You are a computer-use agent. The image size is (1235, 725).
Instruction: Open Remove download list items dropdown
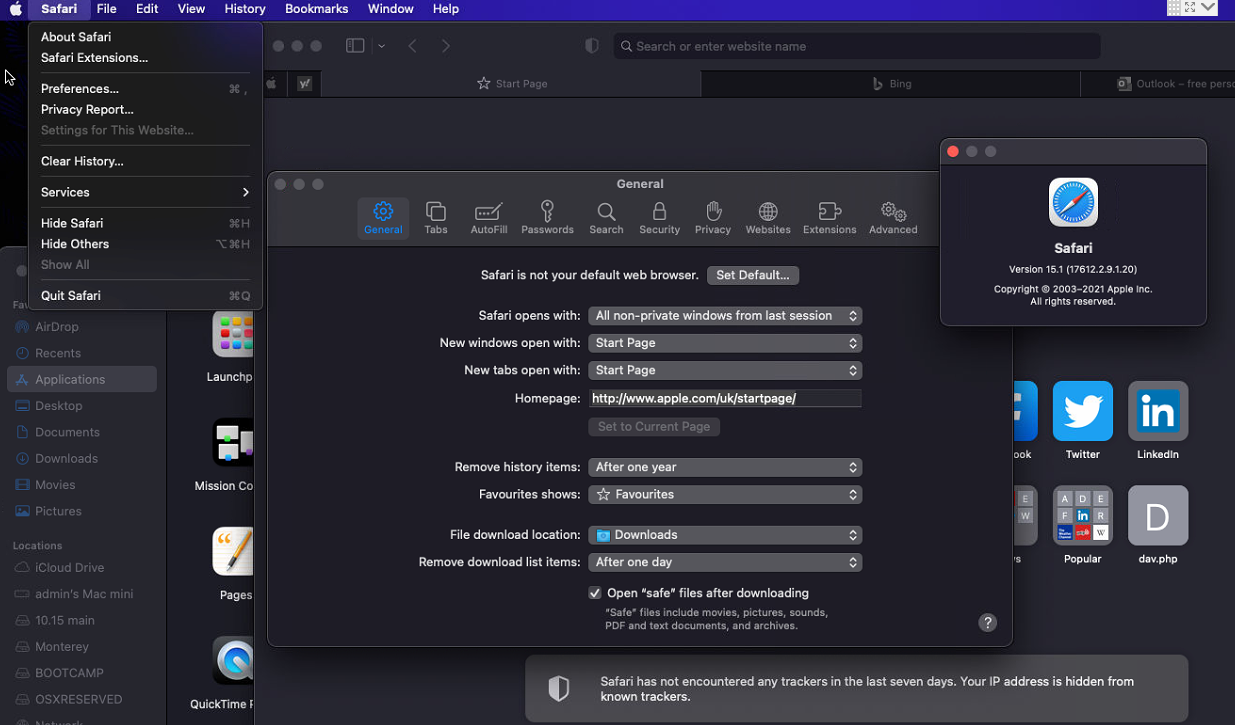point(725,562)
